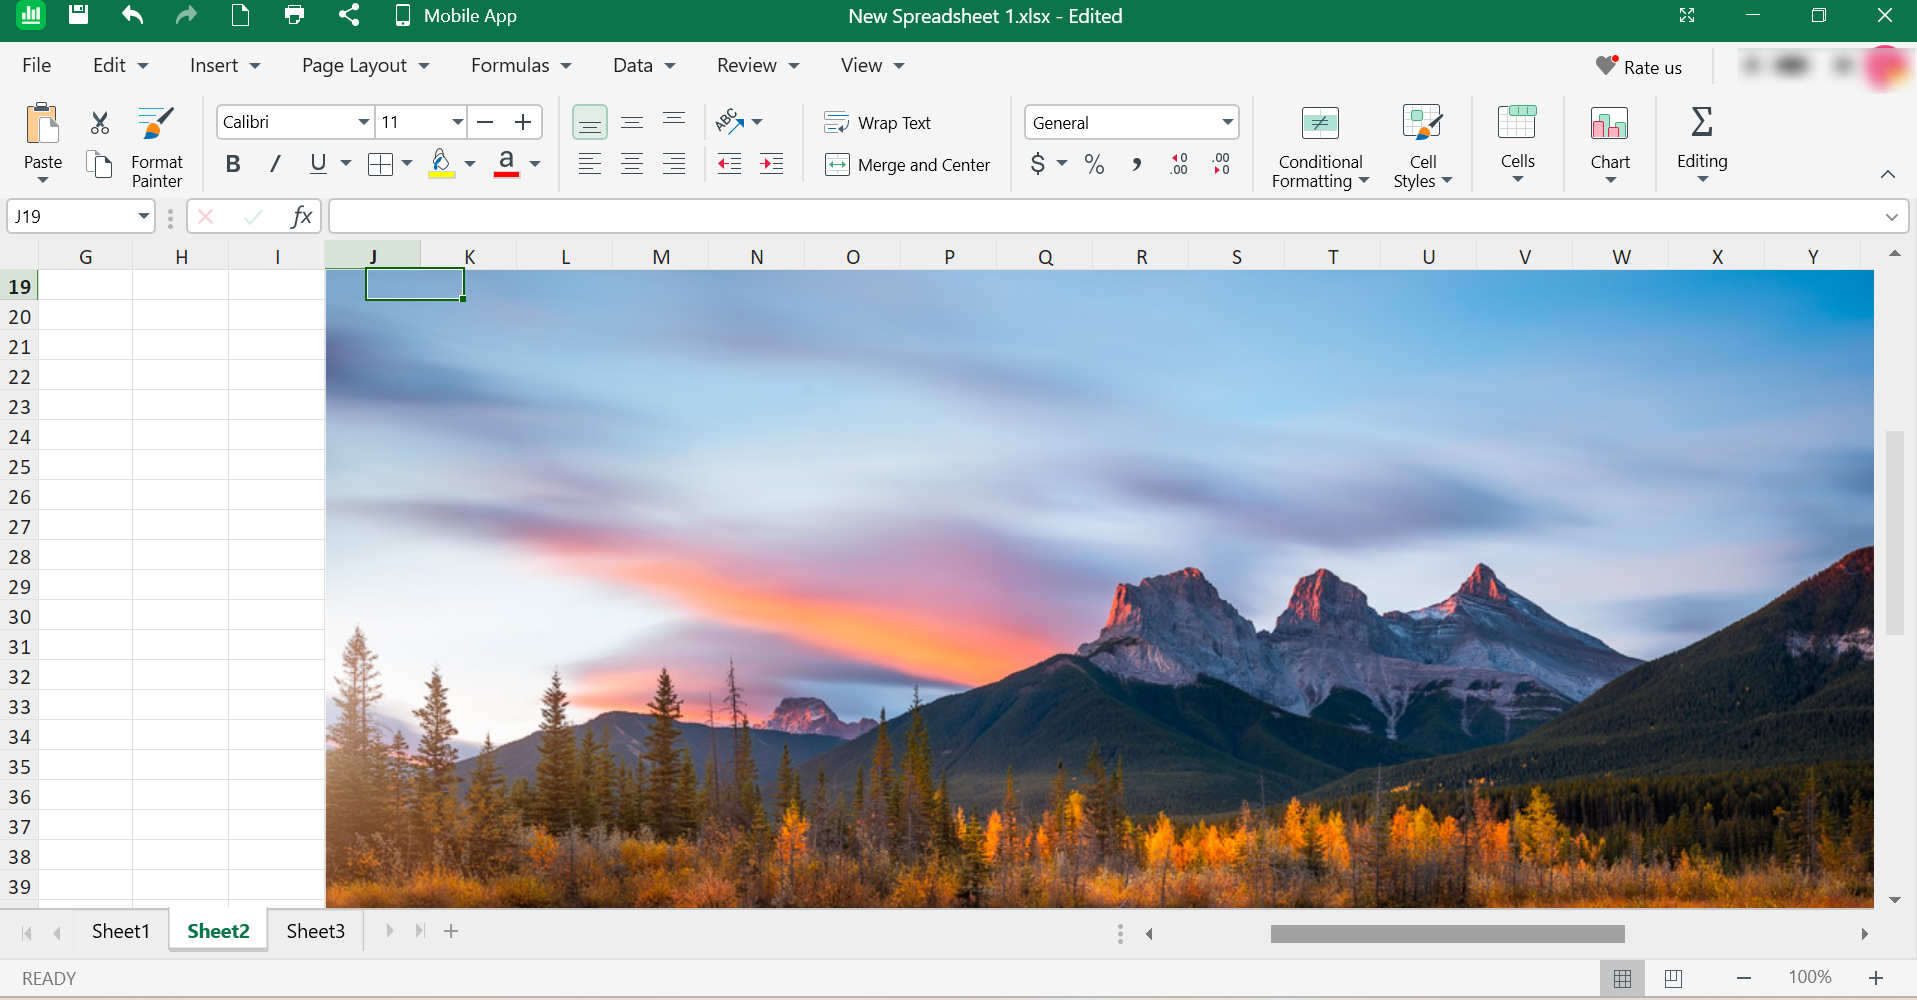Toggle Wrap Text on the cell
The width and height of the screenshot is (1917, 1000).
coord(877,123)
